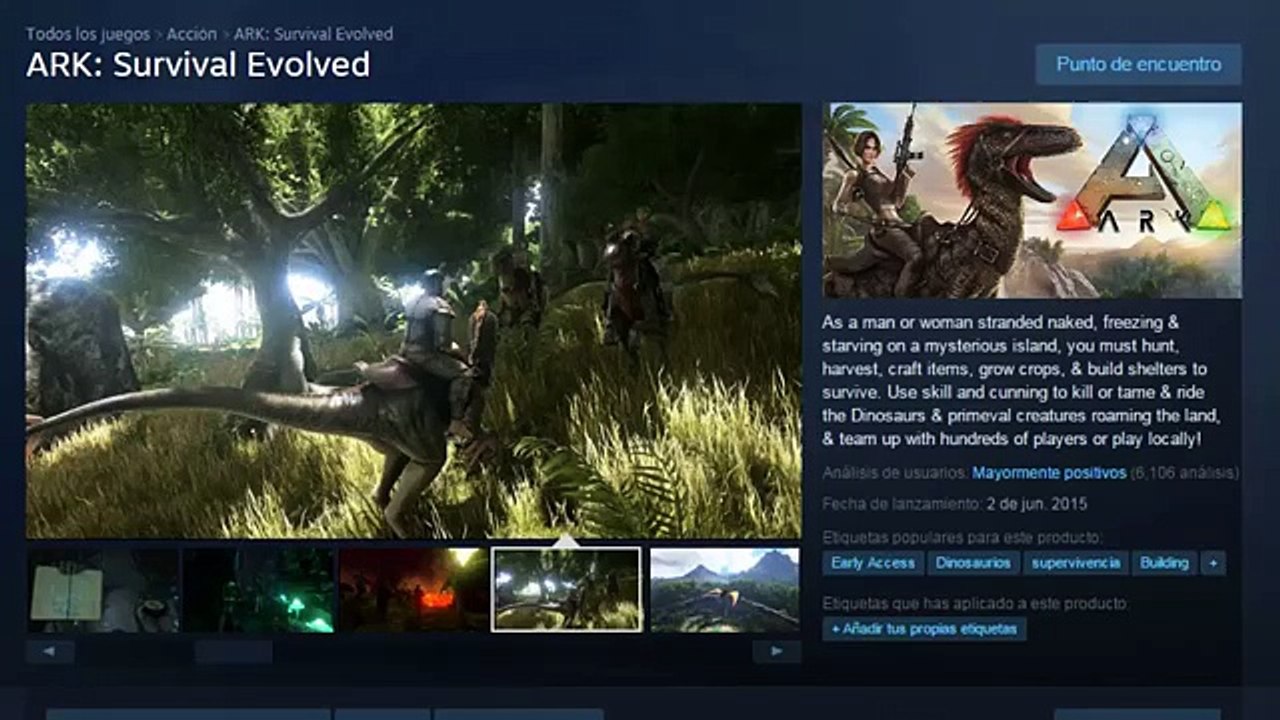Open the 'Punto de encuentro' community hub

click(1138, 64)
